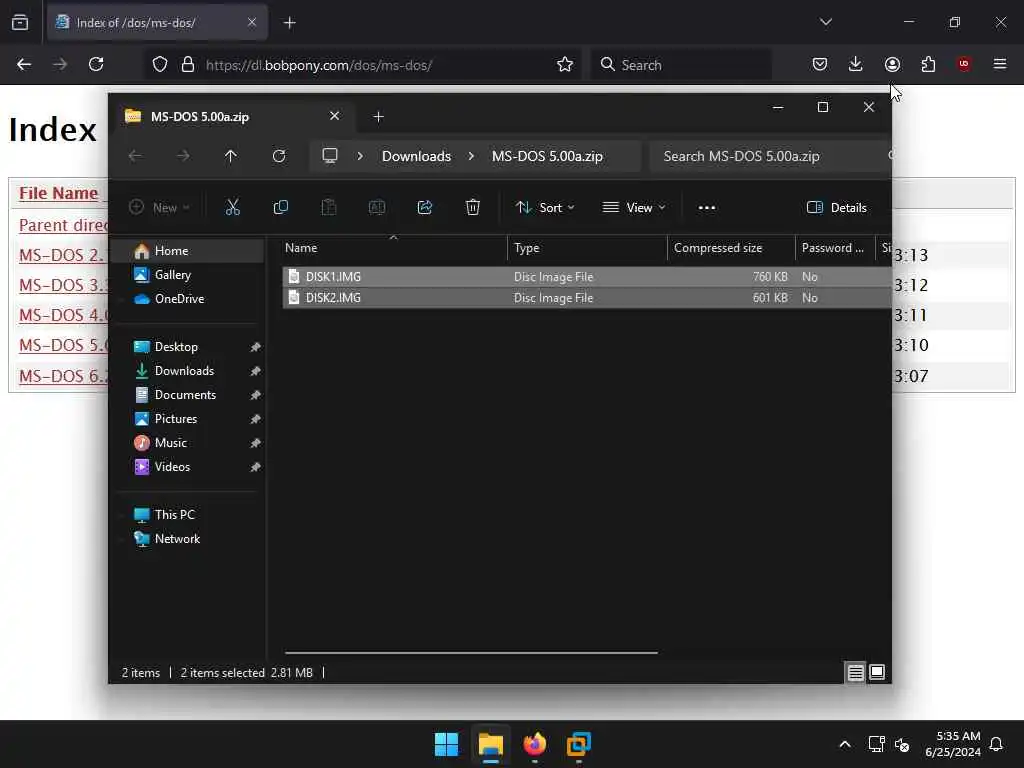1024x768 pixels.
Task: Open OneDrive in navigation pane
Action: pyautogui.click(x=179, y=299)
